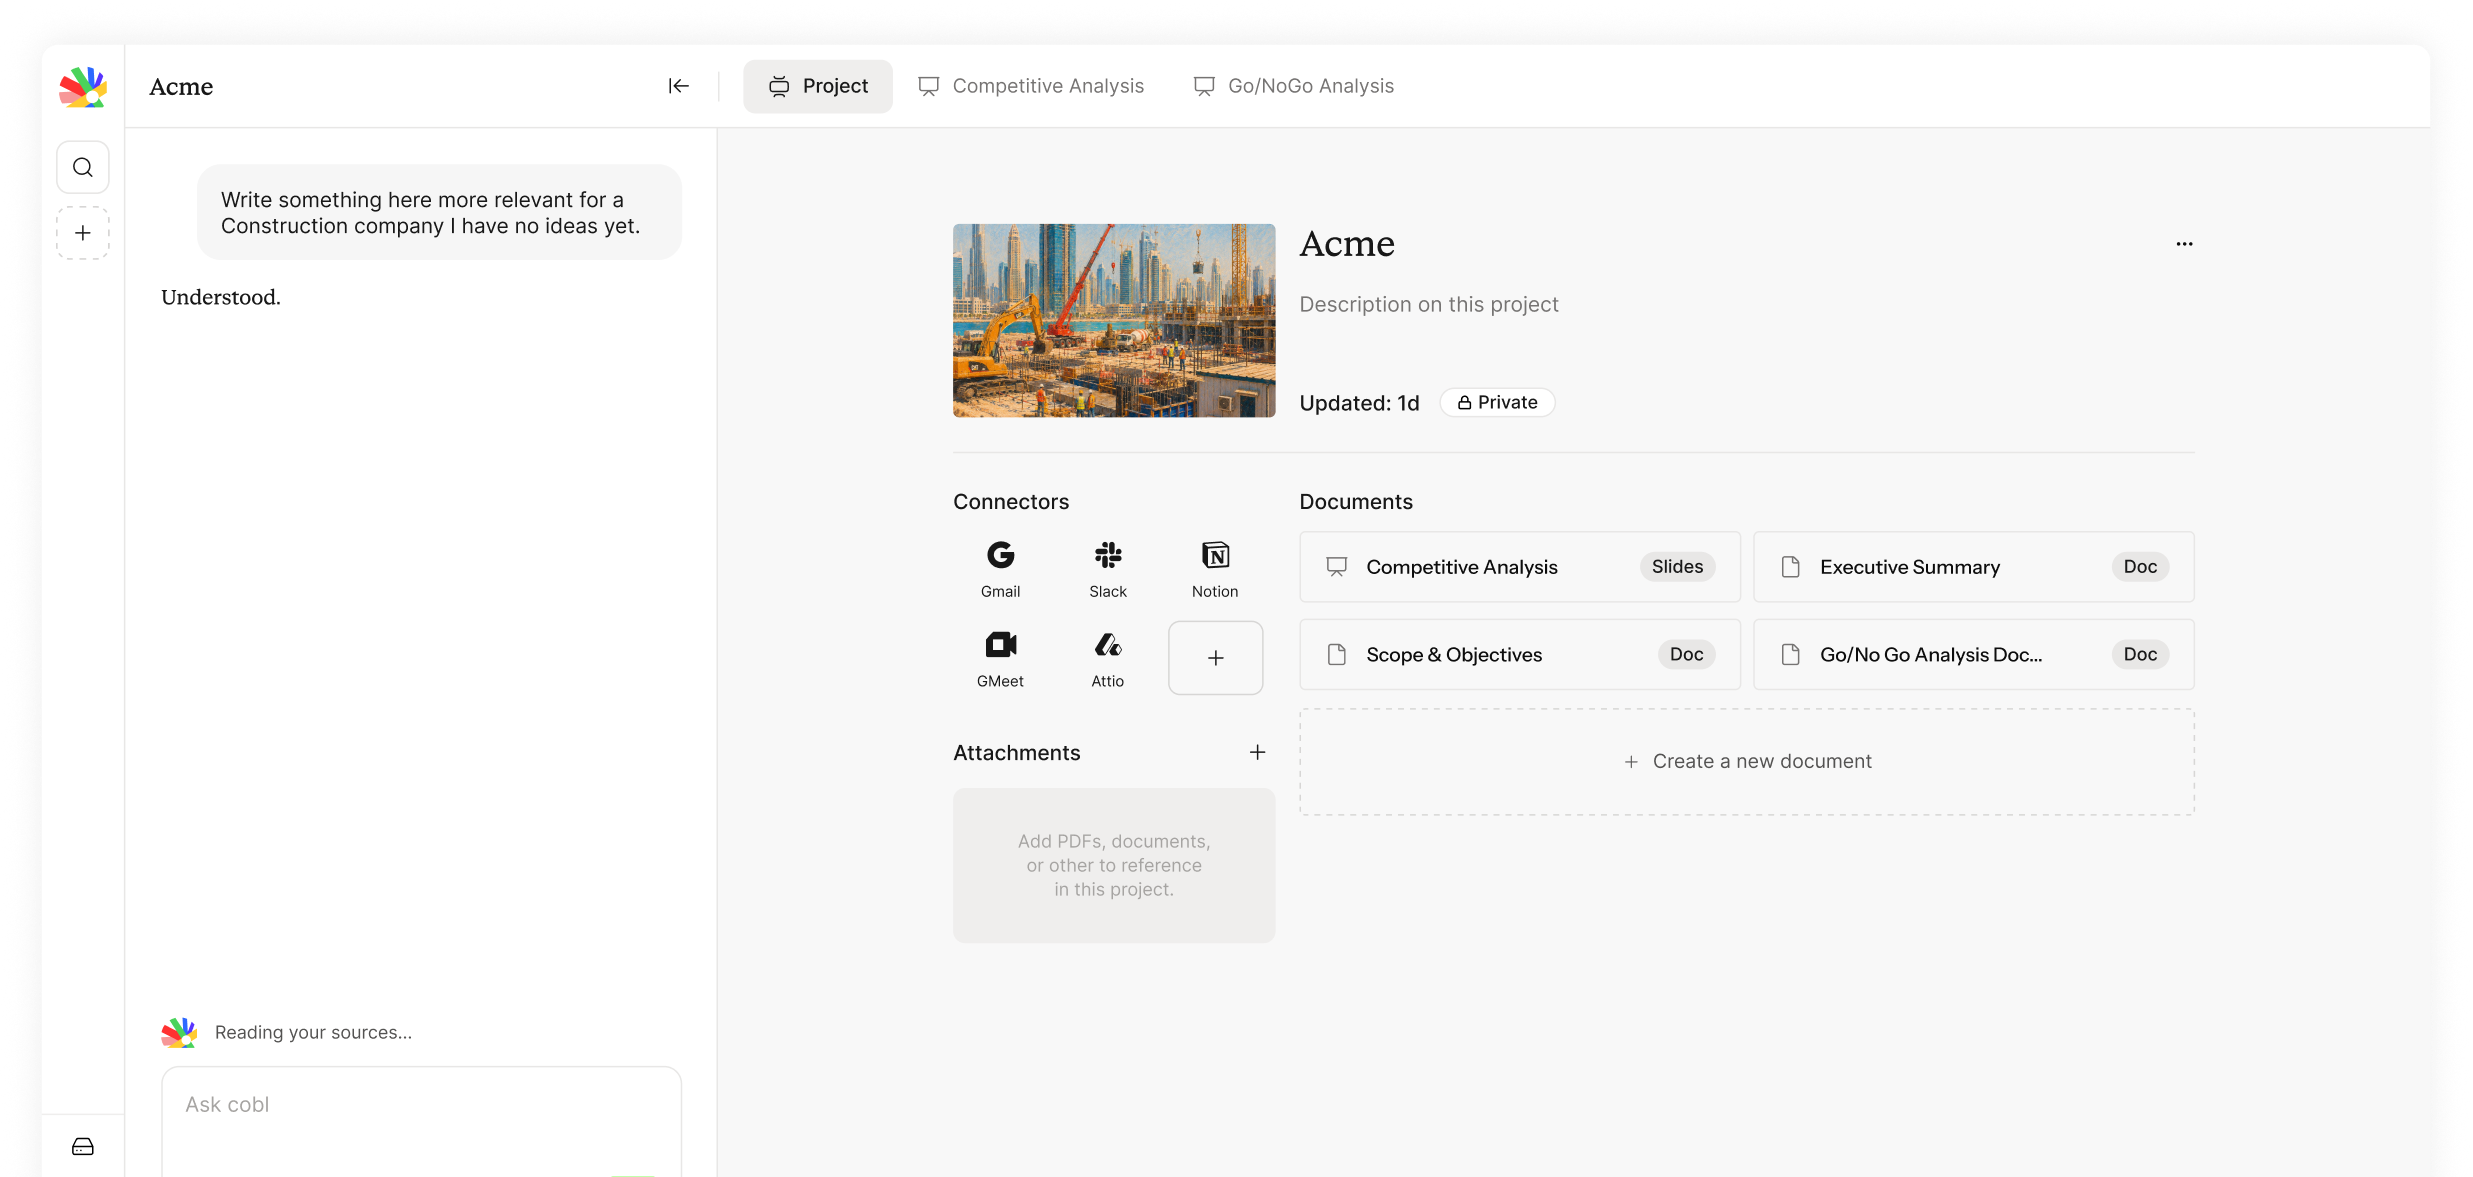
Task: Collapse the chat panel with arrow icon
Action: point(679,86)
